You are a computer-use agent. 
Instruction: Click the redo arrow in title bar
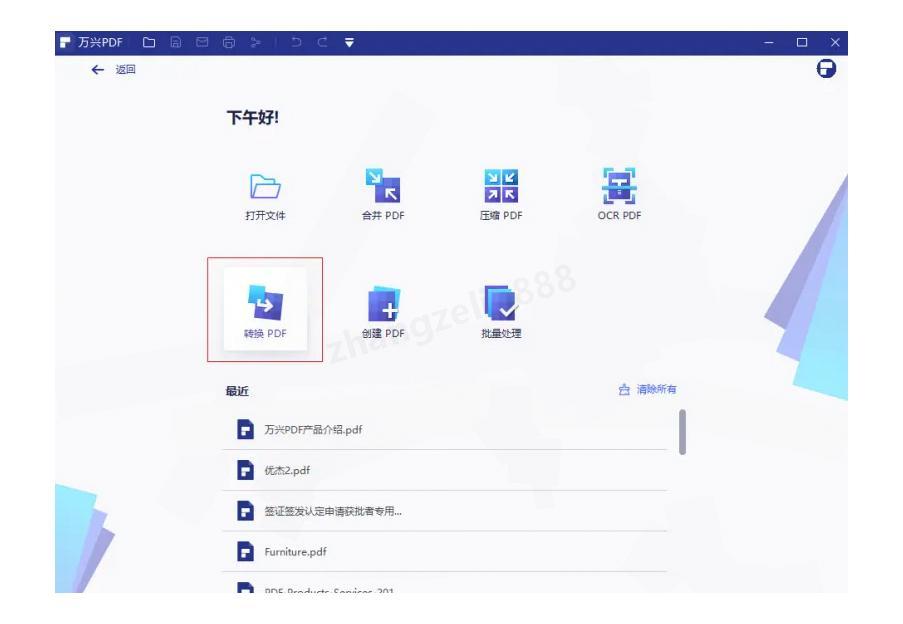[322, 42]
